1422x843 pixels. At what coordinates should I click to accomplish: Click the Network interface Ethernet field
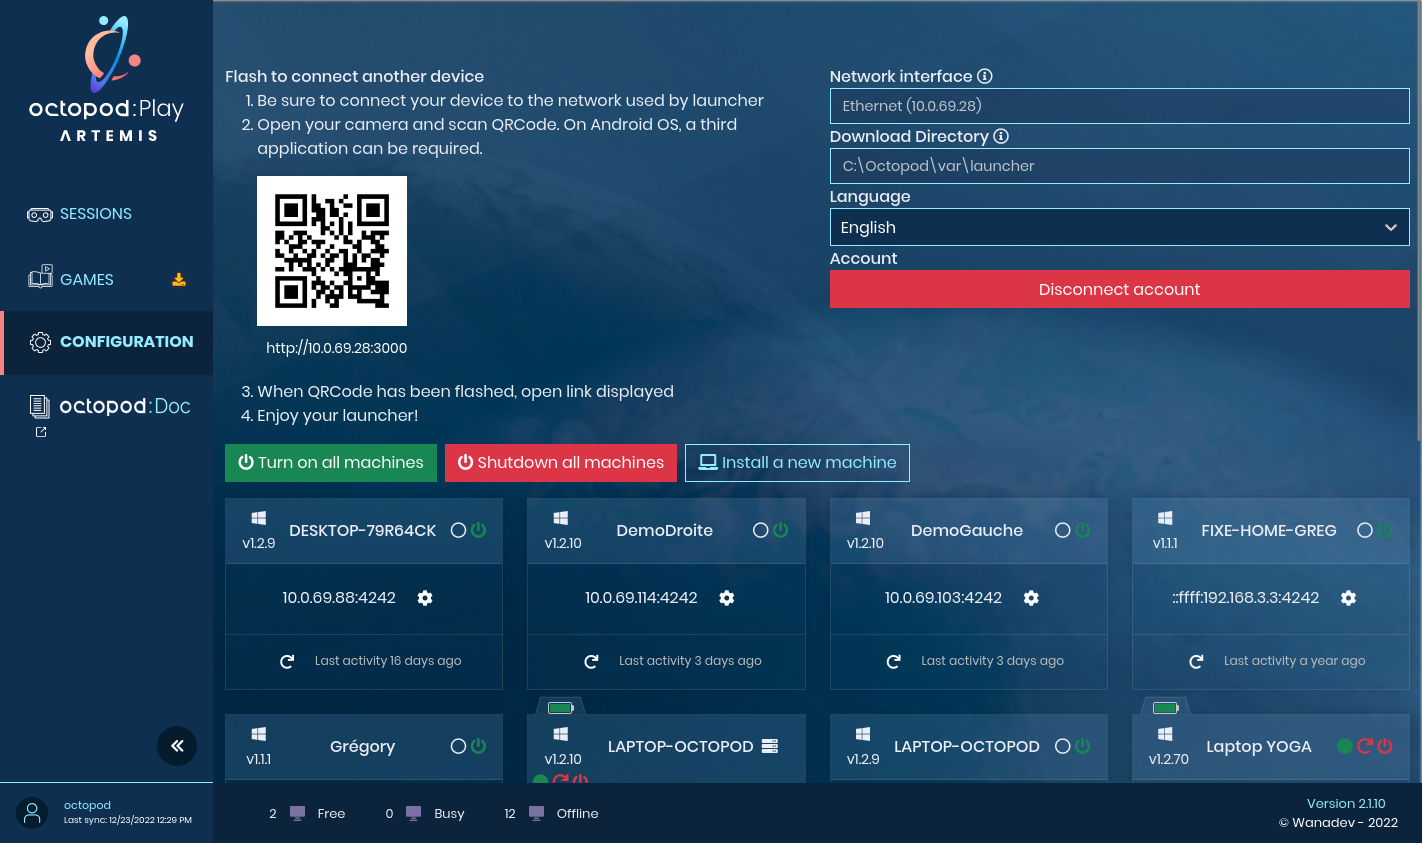tap(1119, 106)
